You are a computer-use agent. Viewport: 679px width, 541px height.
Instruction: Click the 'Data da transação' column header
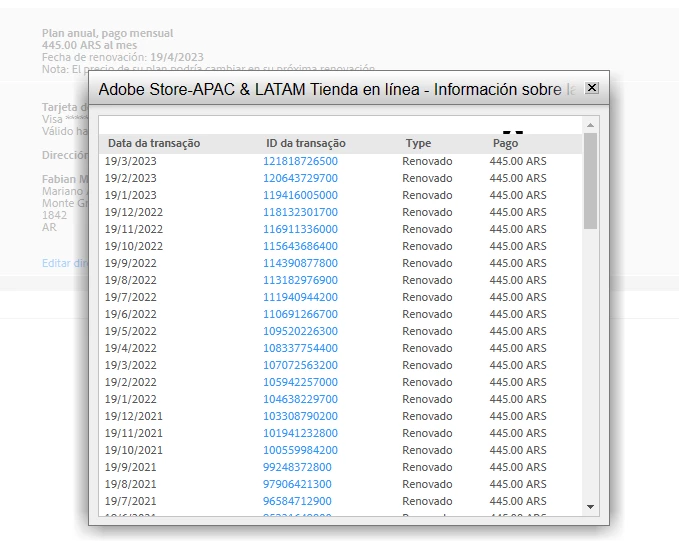tap(154, 143)
